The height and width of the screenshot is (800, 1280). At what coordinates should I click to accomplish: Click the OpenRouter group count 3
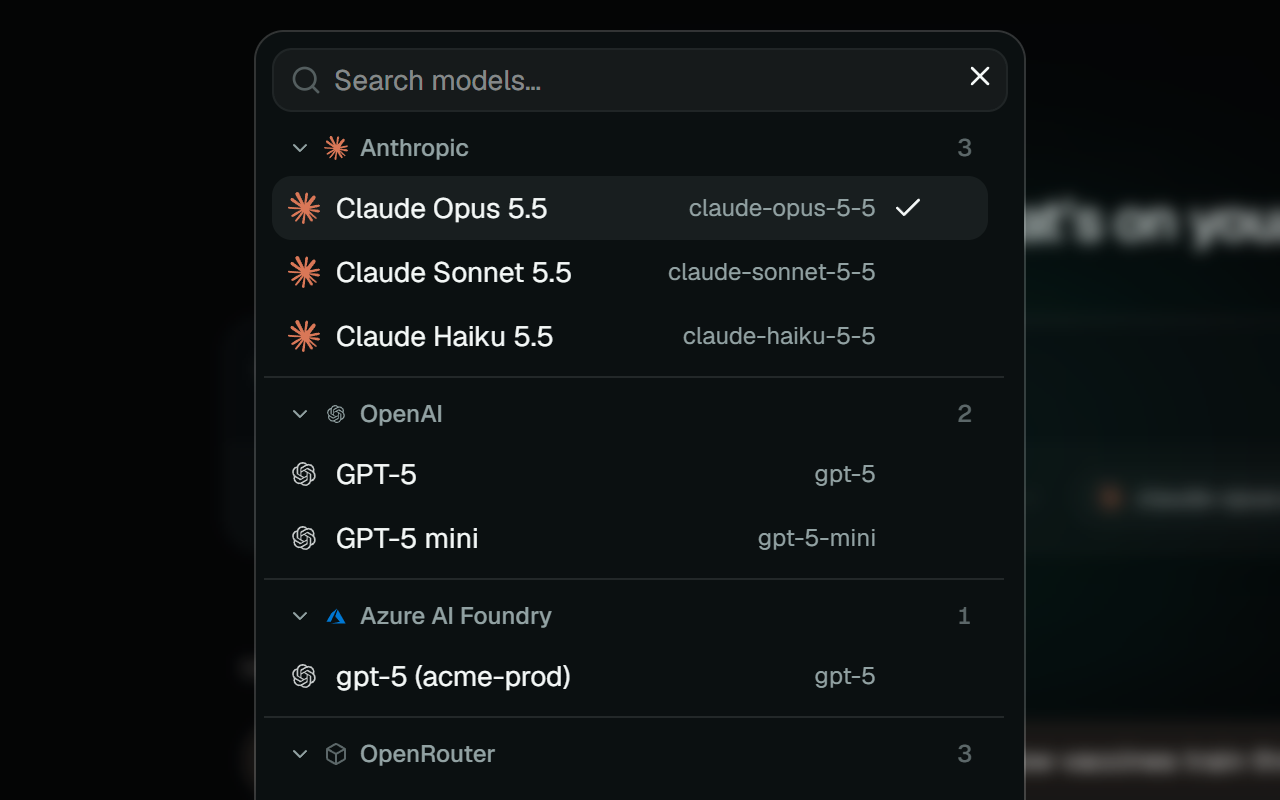click(964, 754)
